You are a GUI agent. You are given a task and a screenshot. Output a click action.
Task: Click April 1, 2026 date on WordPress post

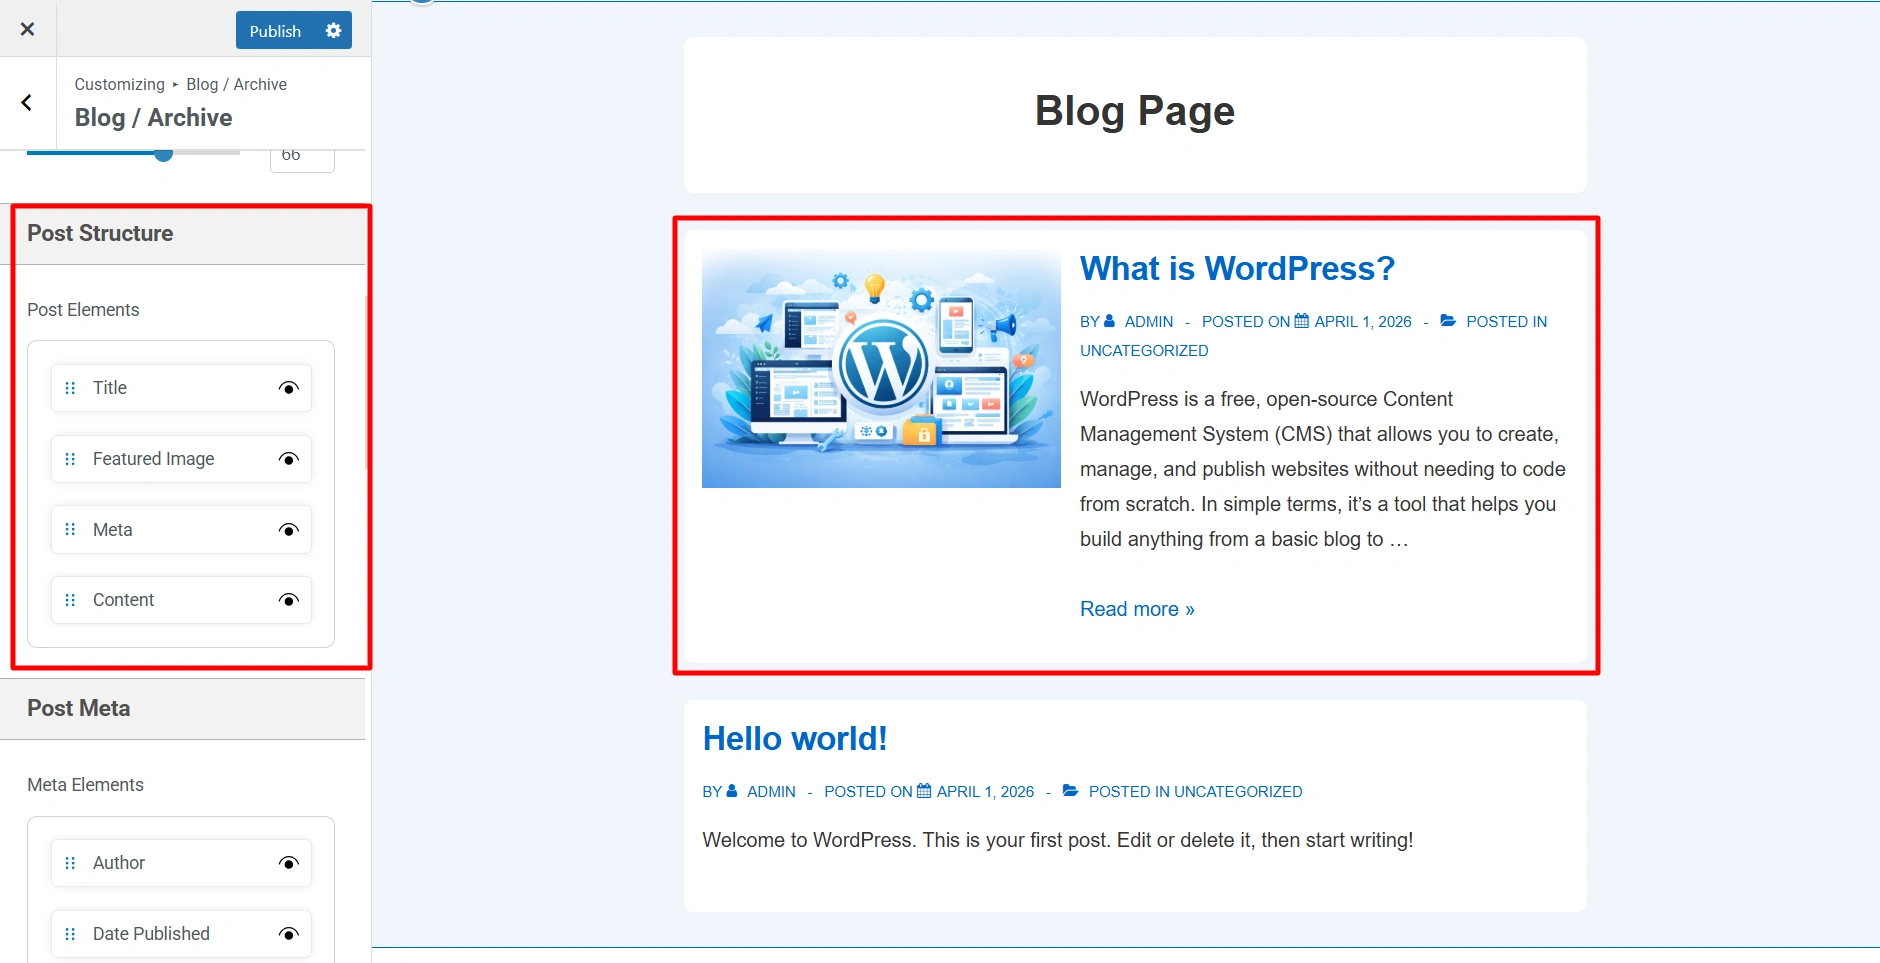(1363, 322)
